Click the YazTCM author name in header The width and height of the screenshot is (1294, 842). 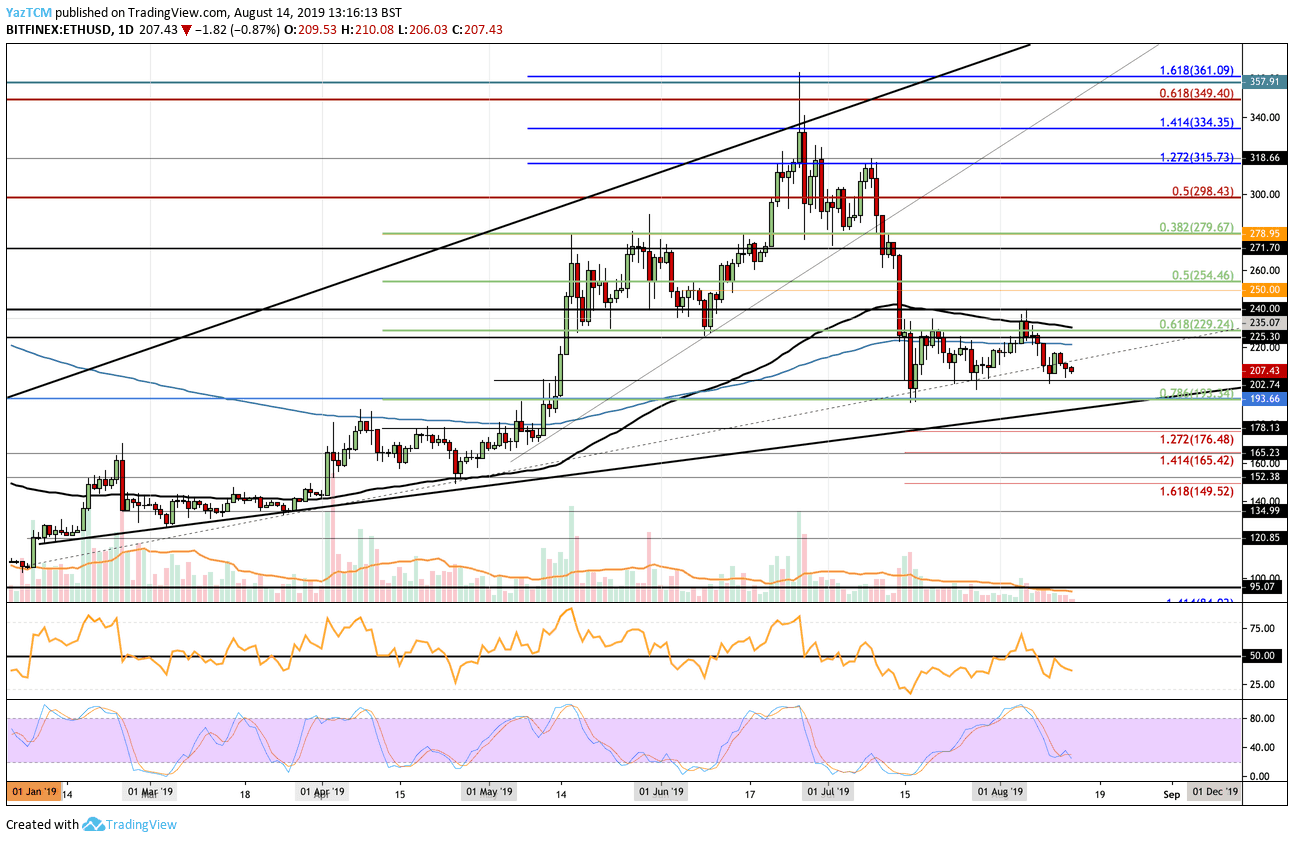click(x=30, y=11)
